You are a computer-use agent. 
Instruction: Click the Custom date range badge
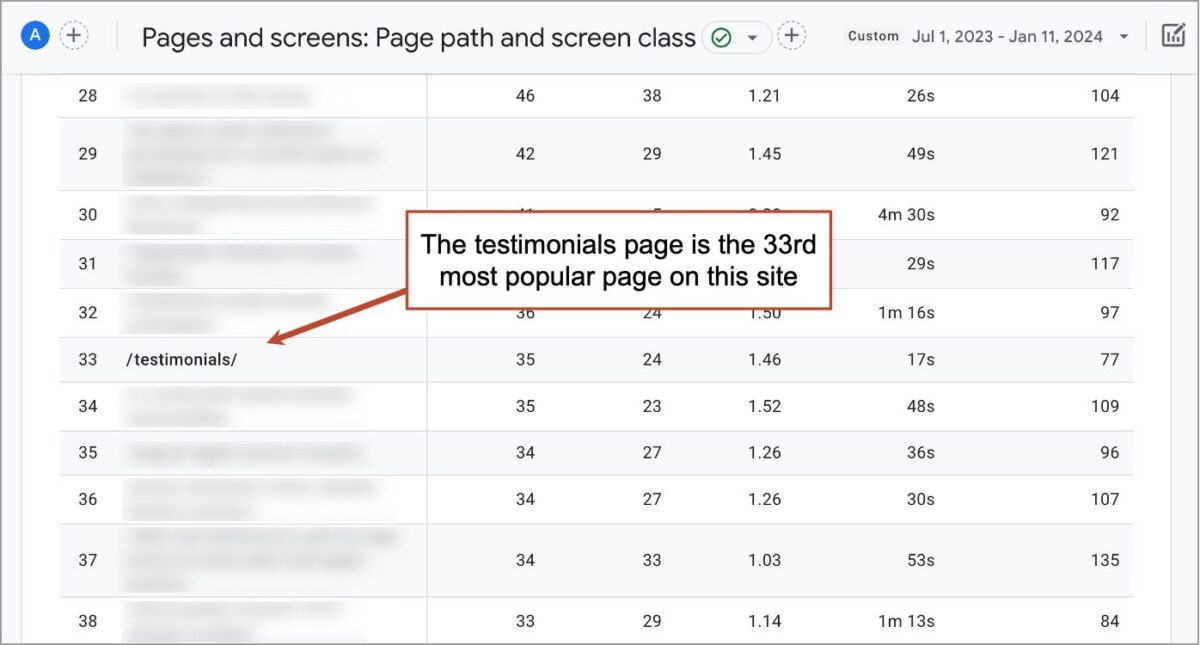(x=872, y=36)
